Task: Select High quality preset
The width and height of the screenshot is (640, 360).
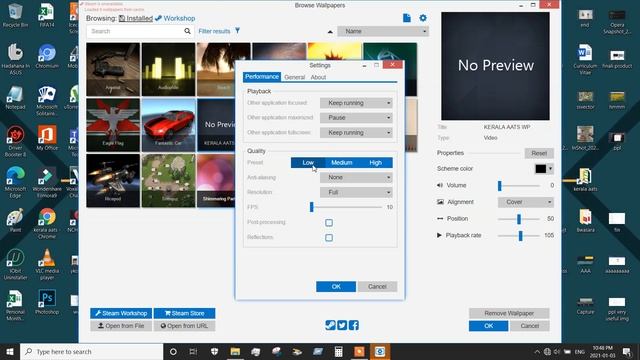Action: pyautogui.click(x=376, y=162)
